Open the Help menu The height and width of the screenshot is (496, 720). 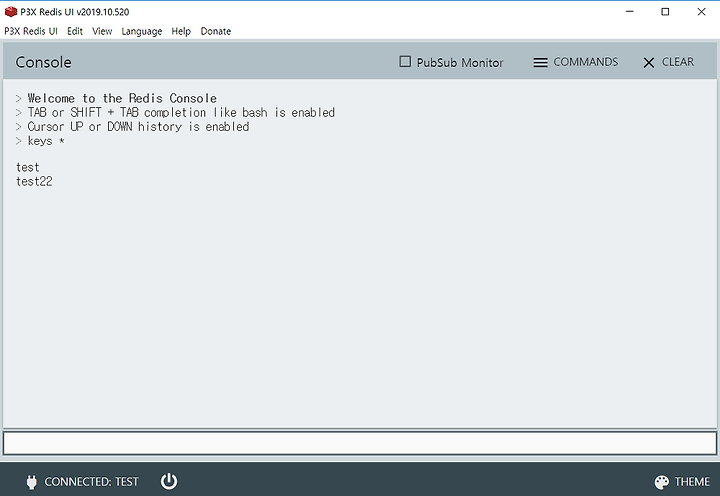[x=181, y=31]
